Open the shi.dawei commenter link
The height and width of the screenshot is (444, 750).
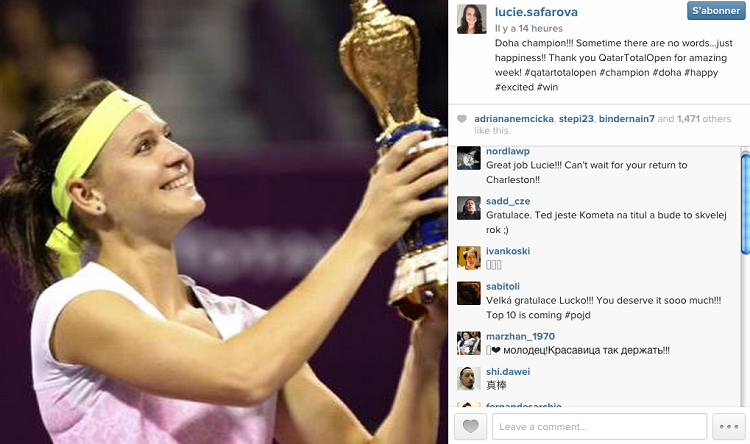click(508, 372)
